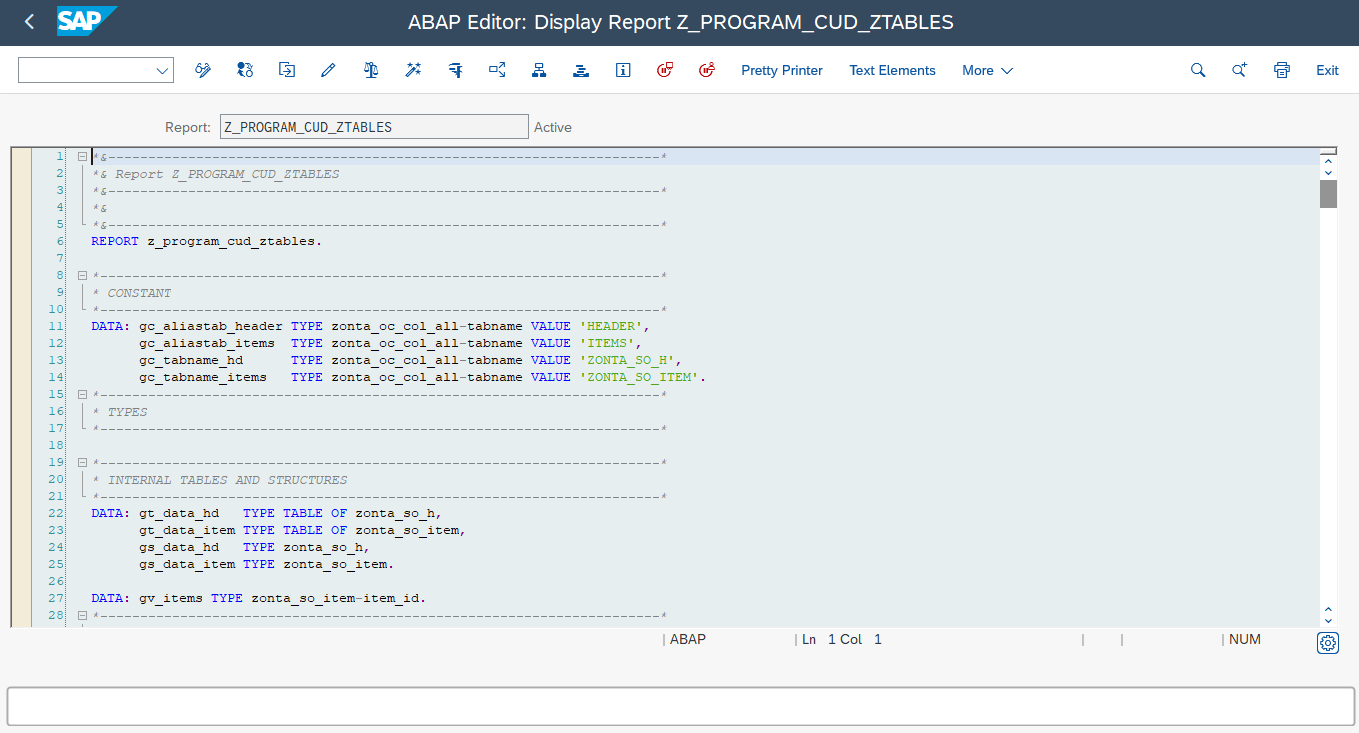Click 'Active' status text
Screen dimensions: 1359x733
click(553, 127)
